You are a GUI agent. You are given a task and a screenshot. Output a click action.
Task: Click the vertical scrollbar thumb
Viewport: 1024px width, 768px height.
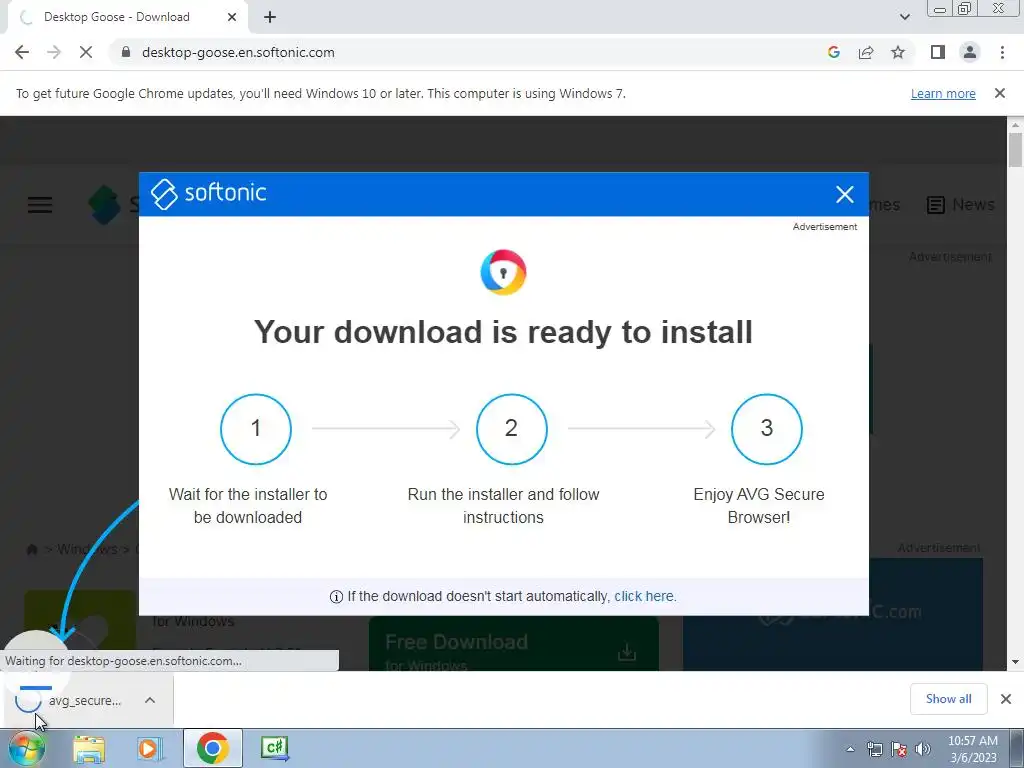click(1015, 150)
